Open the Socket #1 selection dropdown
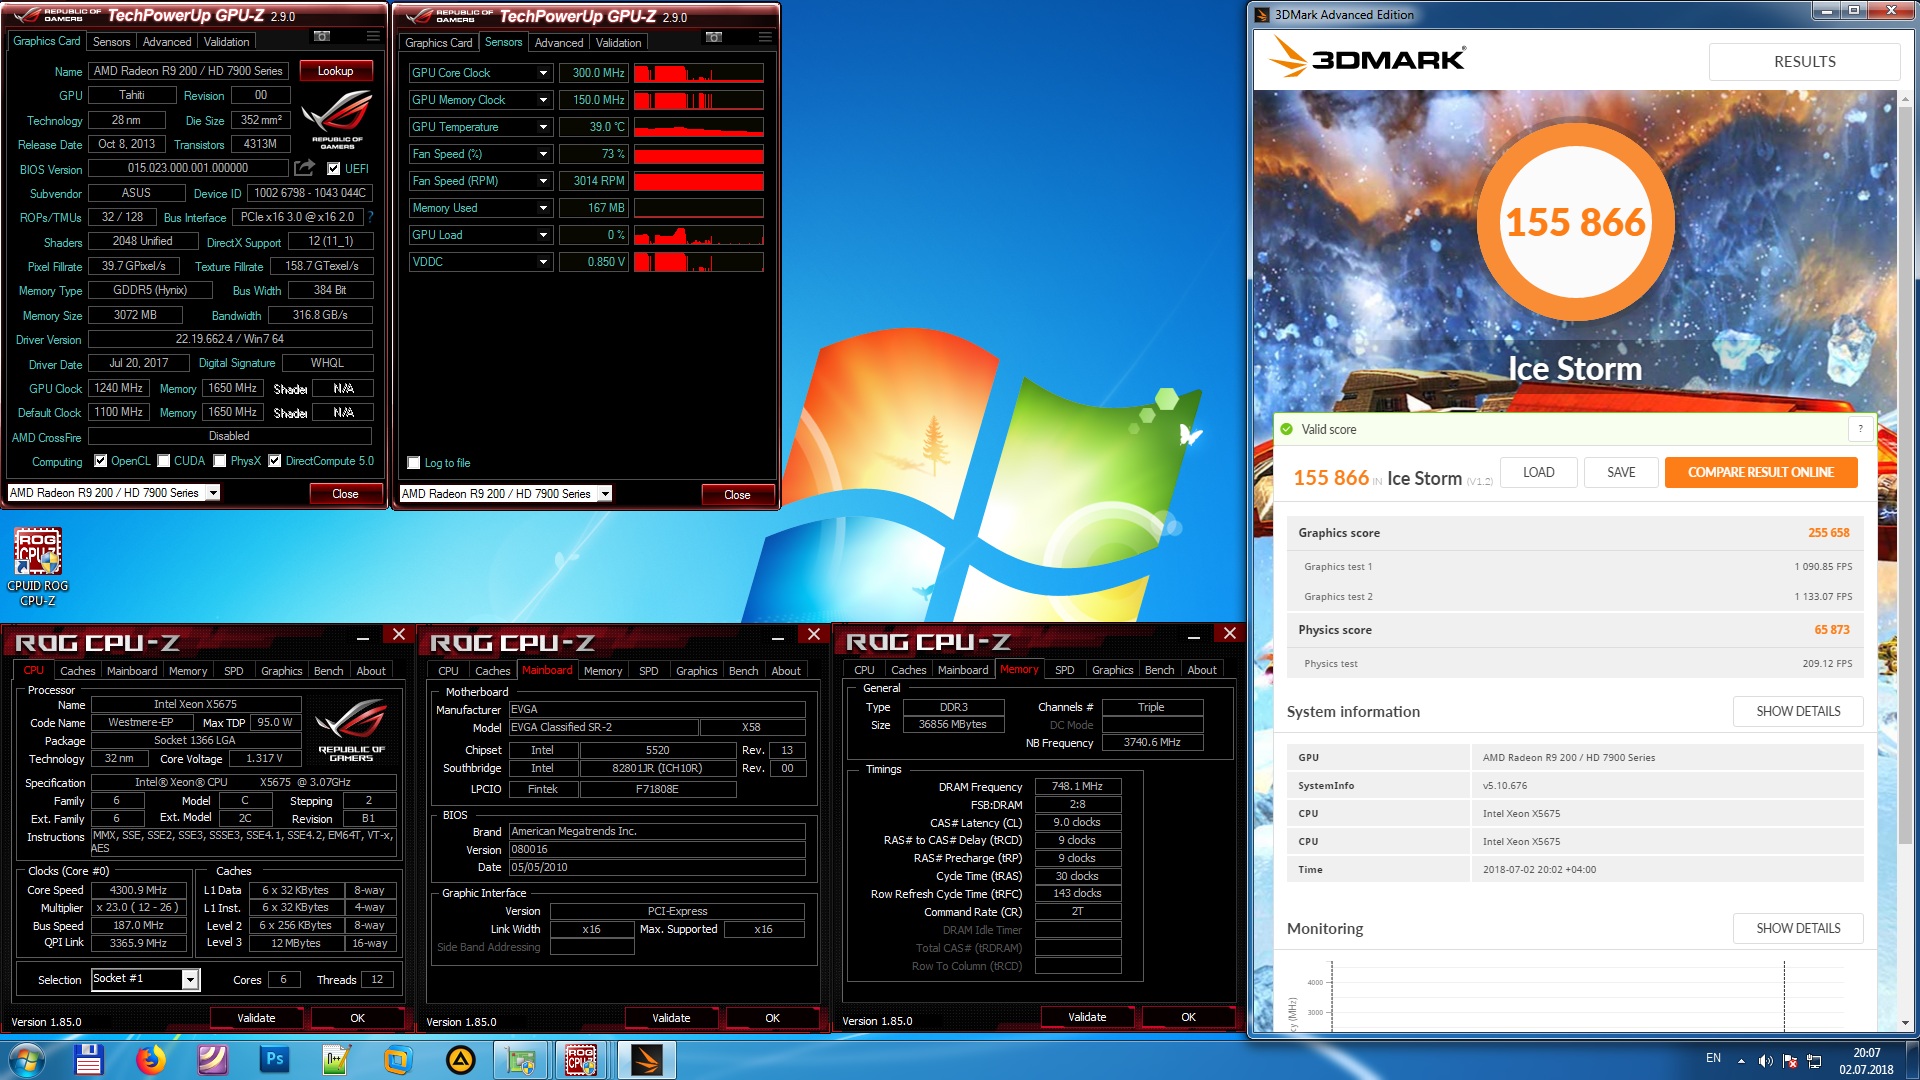The image size is (1920, 1080). click(189, 980)
